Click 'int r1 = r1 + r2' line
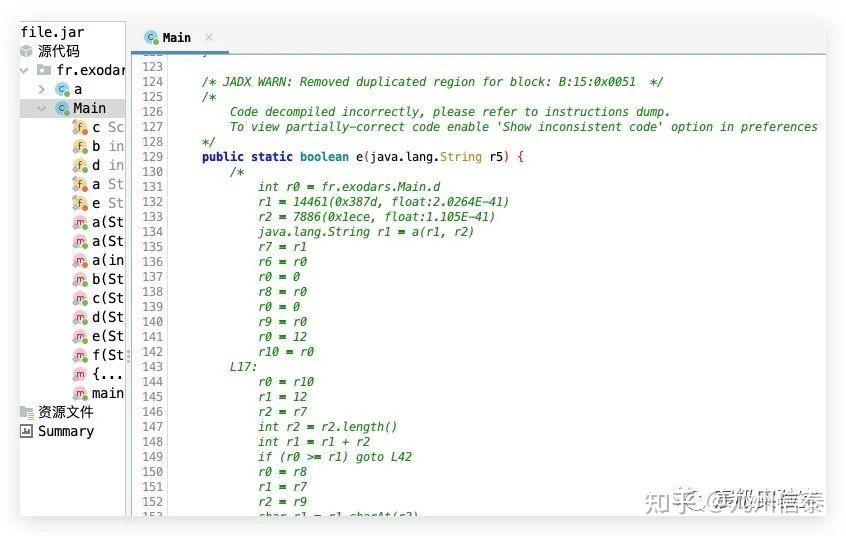 [313, 442]
